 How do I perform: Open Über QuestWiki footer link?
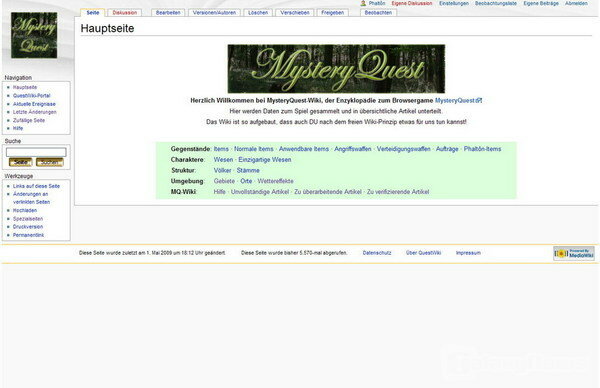coord(423,253)
